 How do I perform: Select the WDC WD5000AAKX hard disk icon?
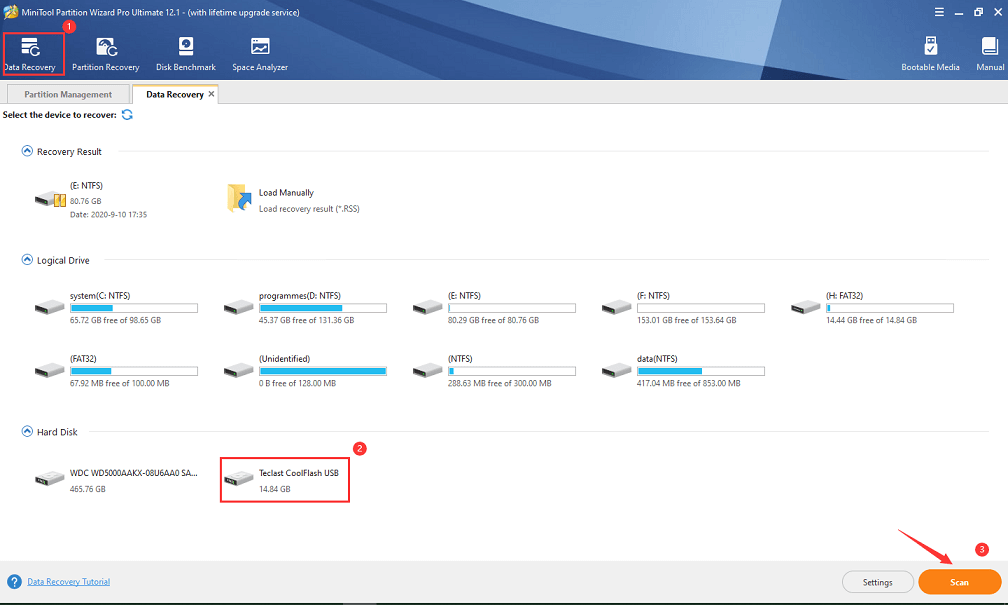[50, 479]
